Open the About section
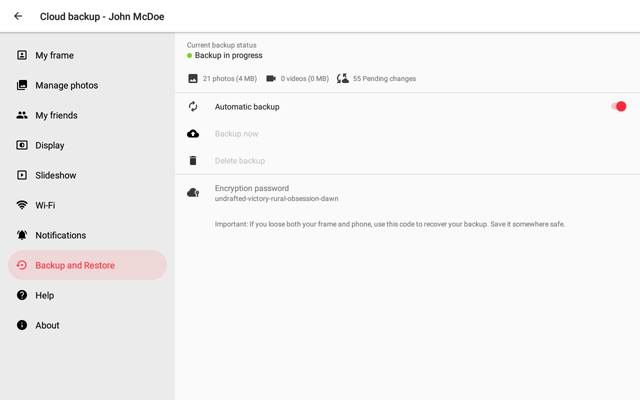Image resolution: width=640 pixels, height=400 pixels. (87, 325)
